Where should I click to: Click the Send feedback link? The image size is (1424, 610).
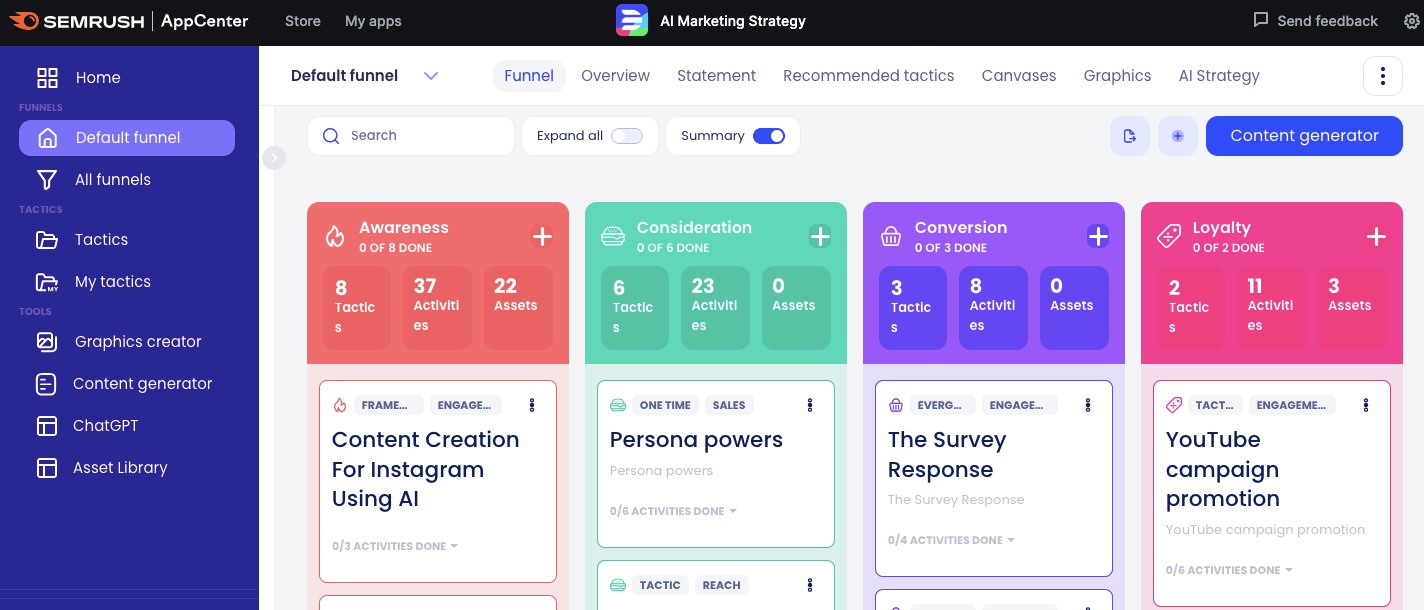click(x=1315, y=21)
